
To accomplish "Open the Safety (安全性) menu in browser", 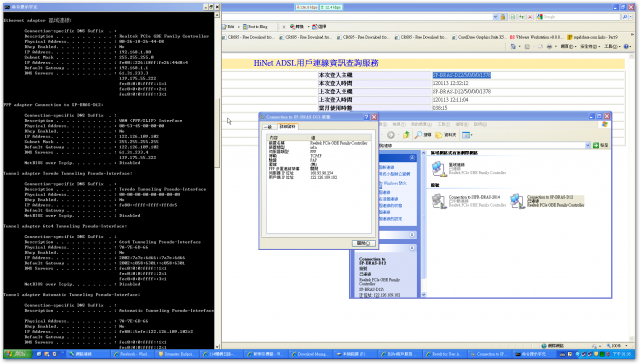I will (589, 47).
